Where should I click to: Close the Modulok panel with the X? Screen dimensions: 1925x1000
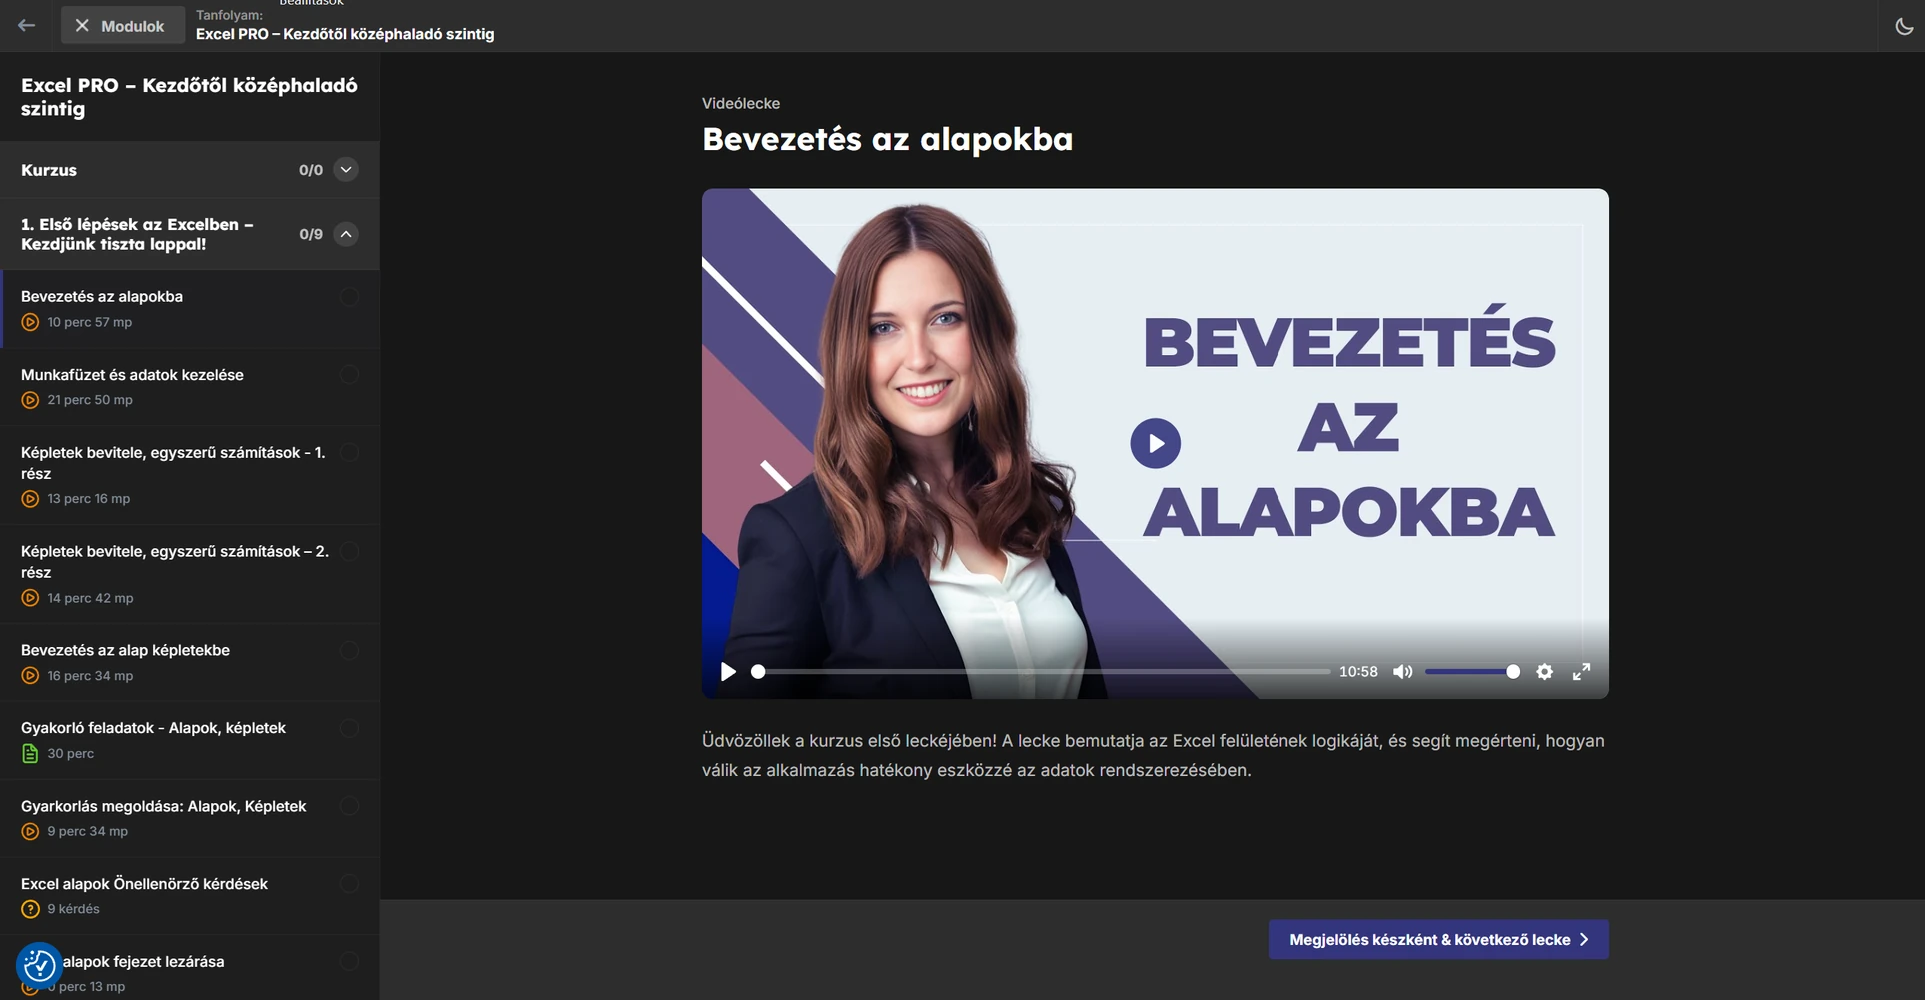82,26
